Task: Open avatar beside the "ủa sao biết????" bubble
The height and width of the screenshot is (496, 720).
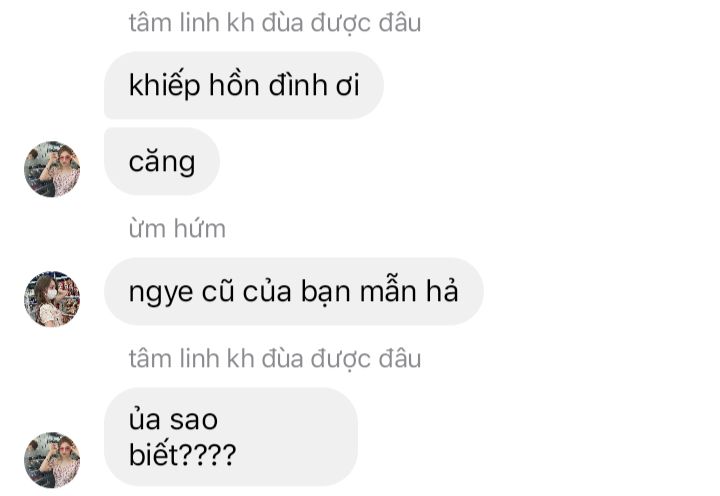Action: pos(52,460)
